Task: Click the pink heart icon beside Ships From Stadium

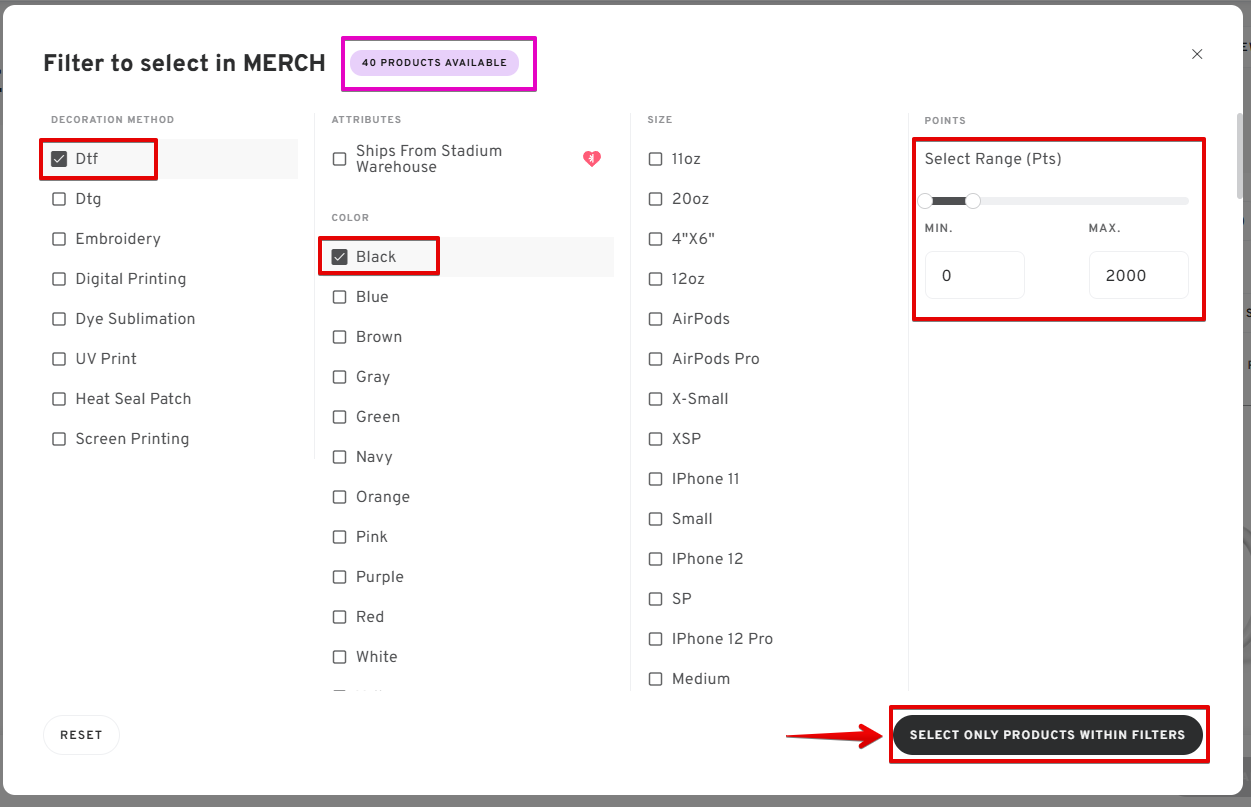Action: coord(592,159)
